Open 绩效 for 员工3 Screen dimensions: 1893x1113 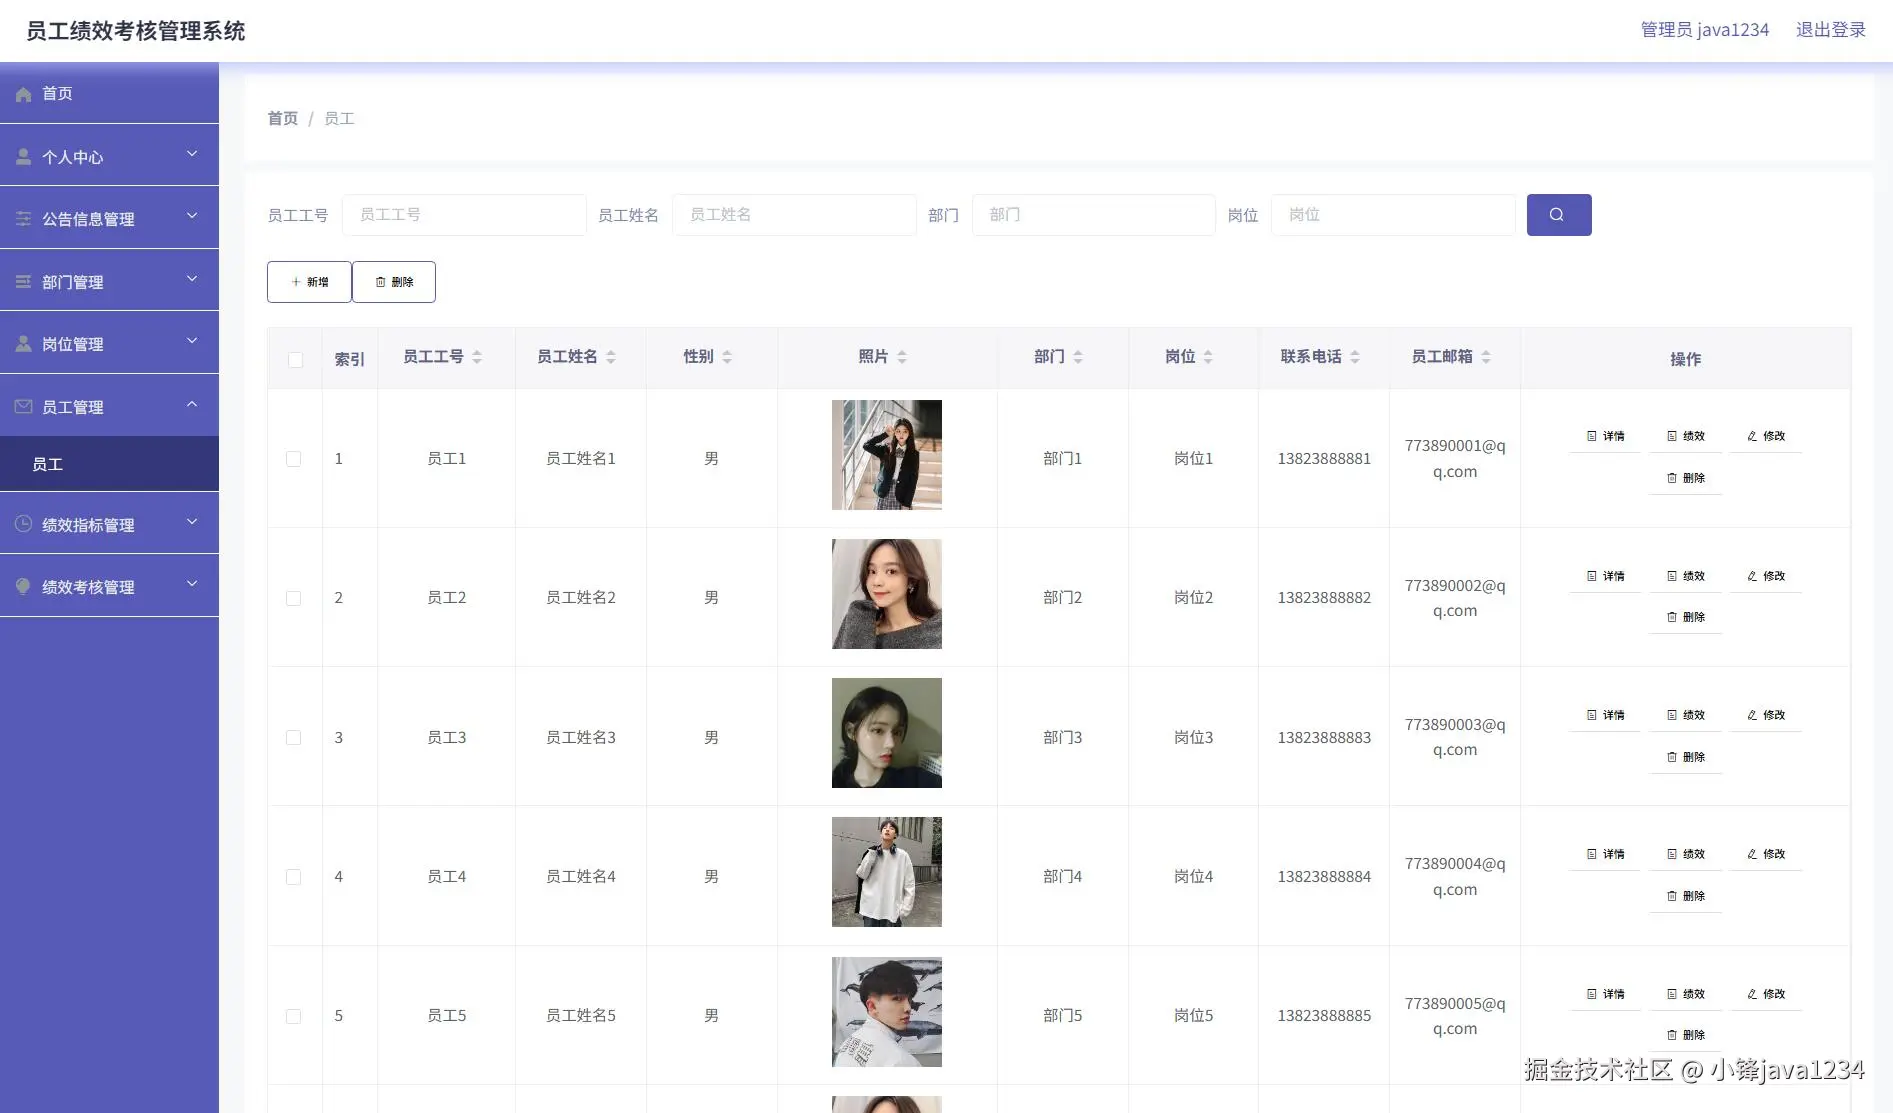tap(1685, 715)
